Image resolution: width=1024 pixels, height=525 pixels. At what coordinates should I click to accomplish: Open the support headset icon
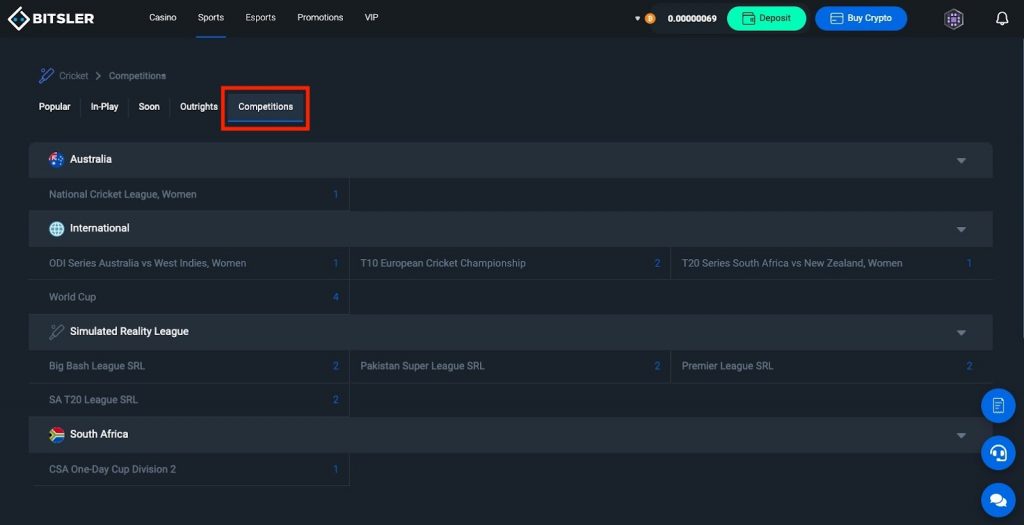point(998,452)
